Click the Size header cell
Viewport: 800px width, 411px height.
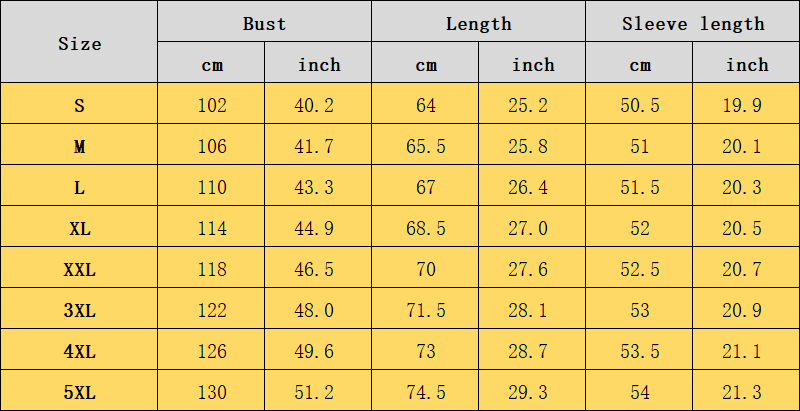click(x=79, y=42)
